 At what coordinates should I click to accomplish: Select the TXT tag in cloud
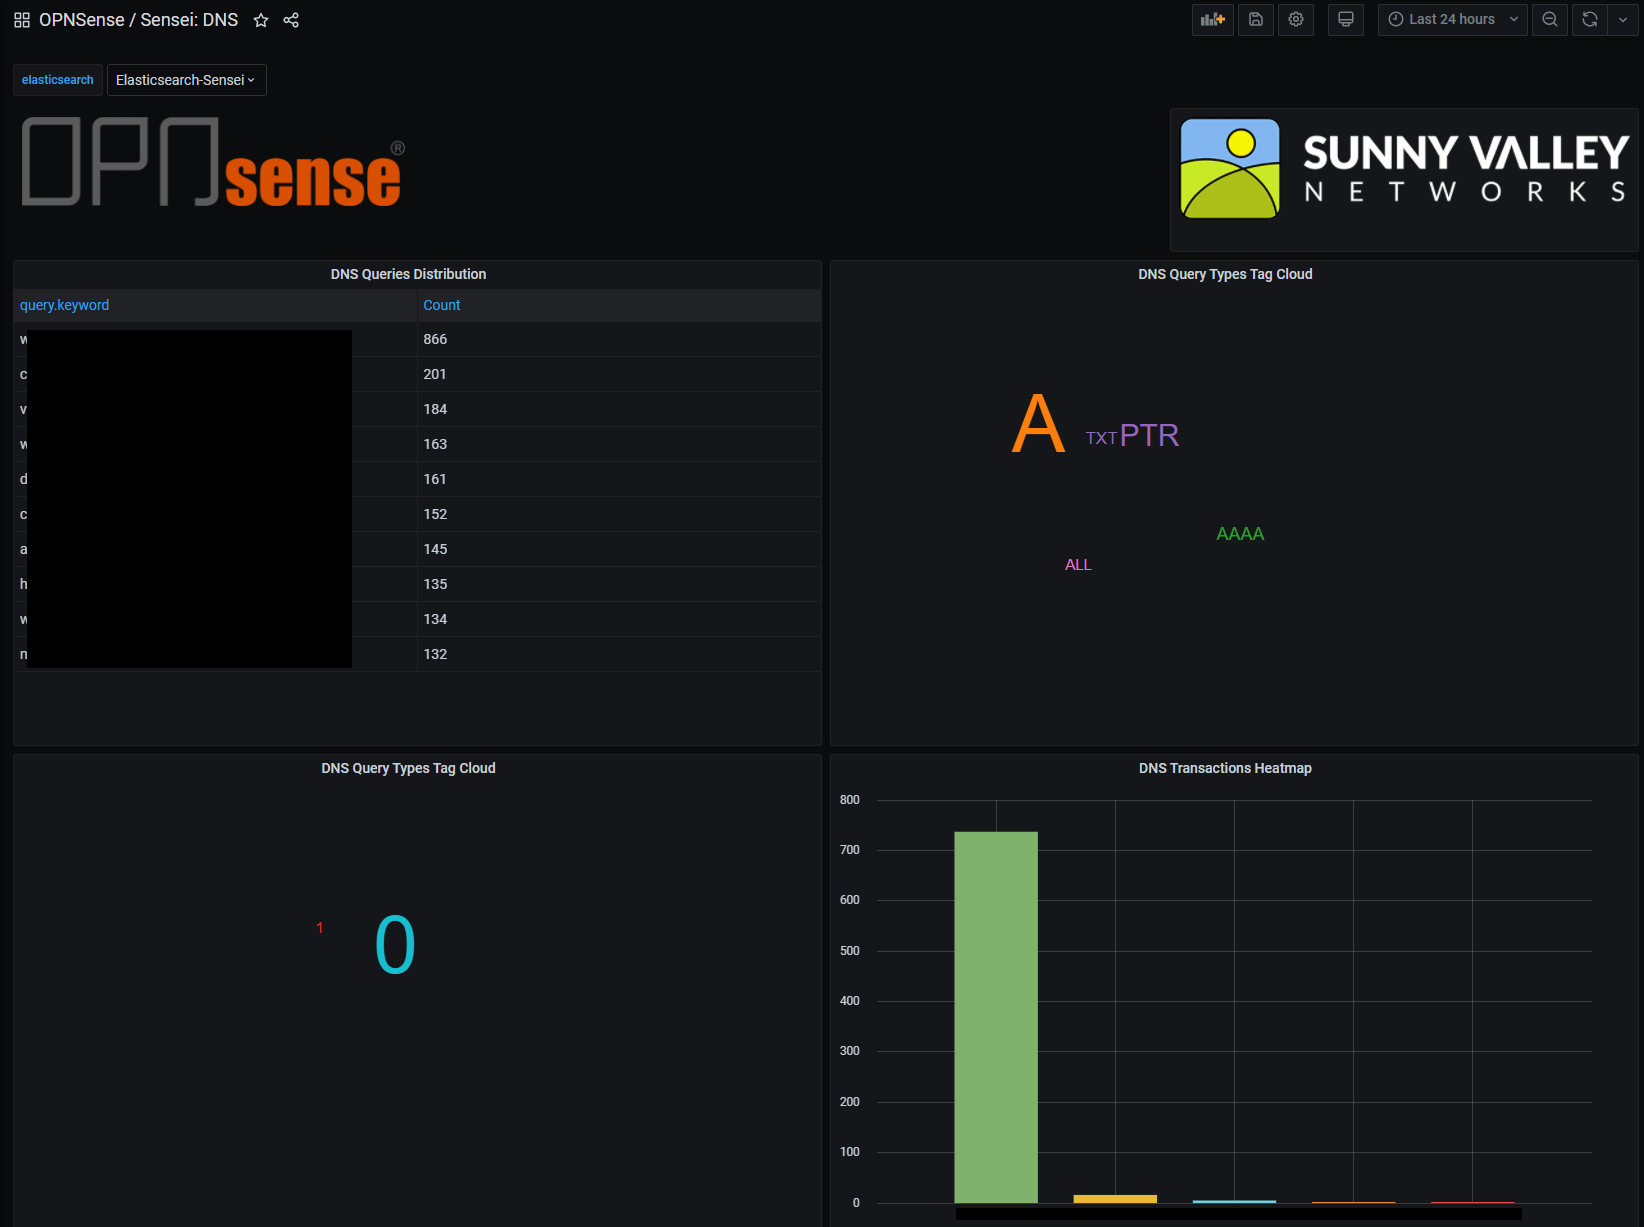pos(1101,438)
